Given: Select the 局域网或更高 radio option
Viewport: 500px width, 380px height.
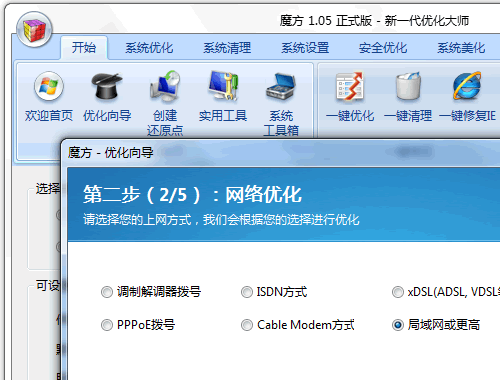Looking at the screenshot, I should point(398,325).
